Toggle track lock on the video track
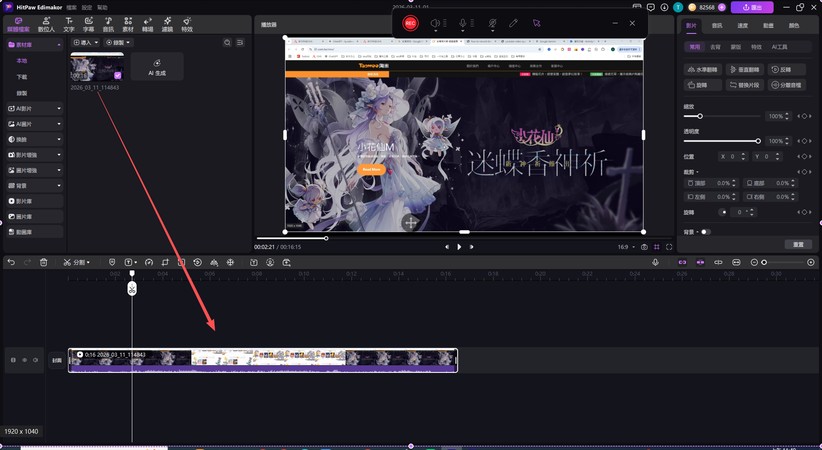Viewport: 822px width, 450px height. coord(13,360)
